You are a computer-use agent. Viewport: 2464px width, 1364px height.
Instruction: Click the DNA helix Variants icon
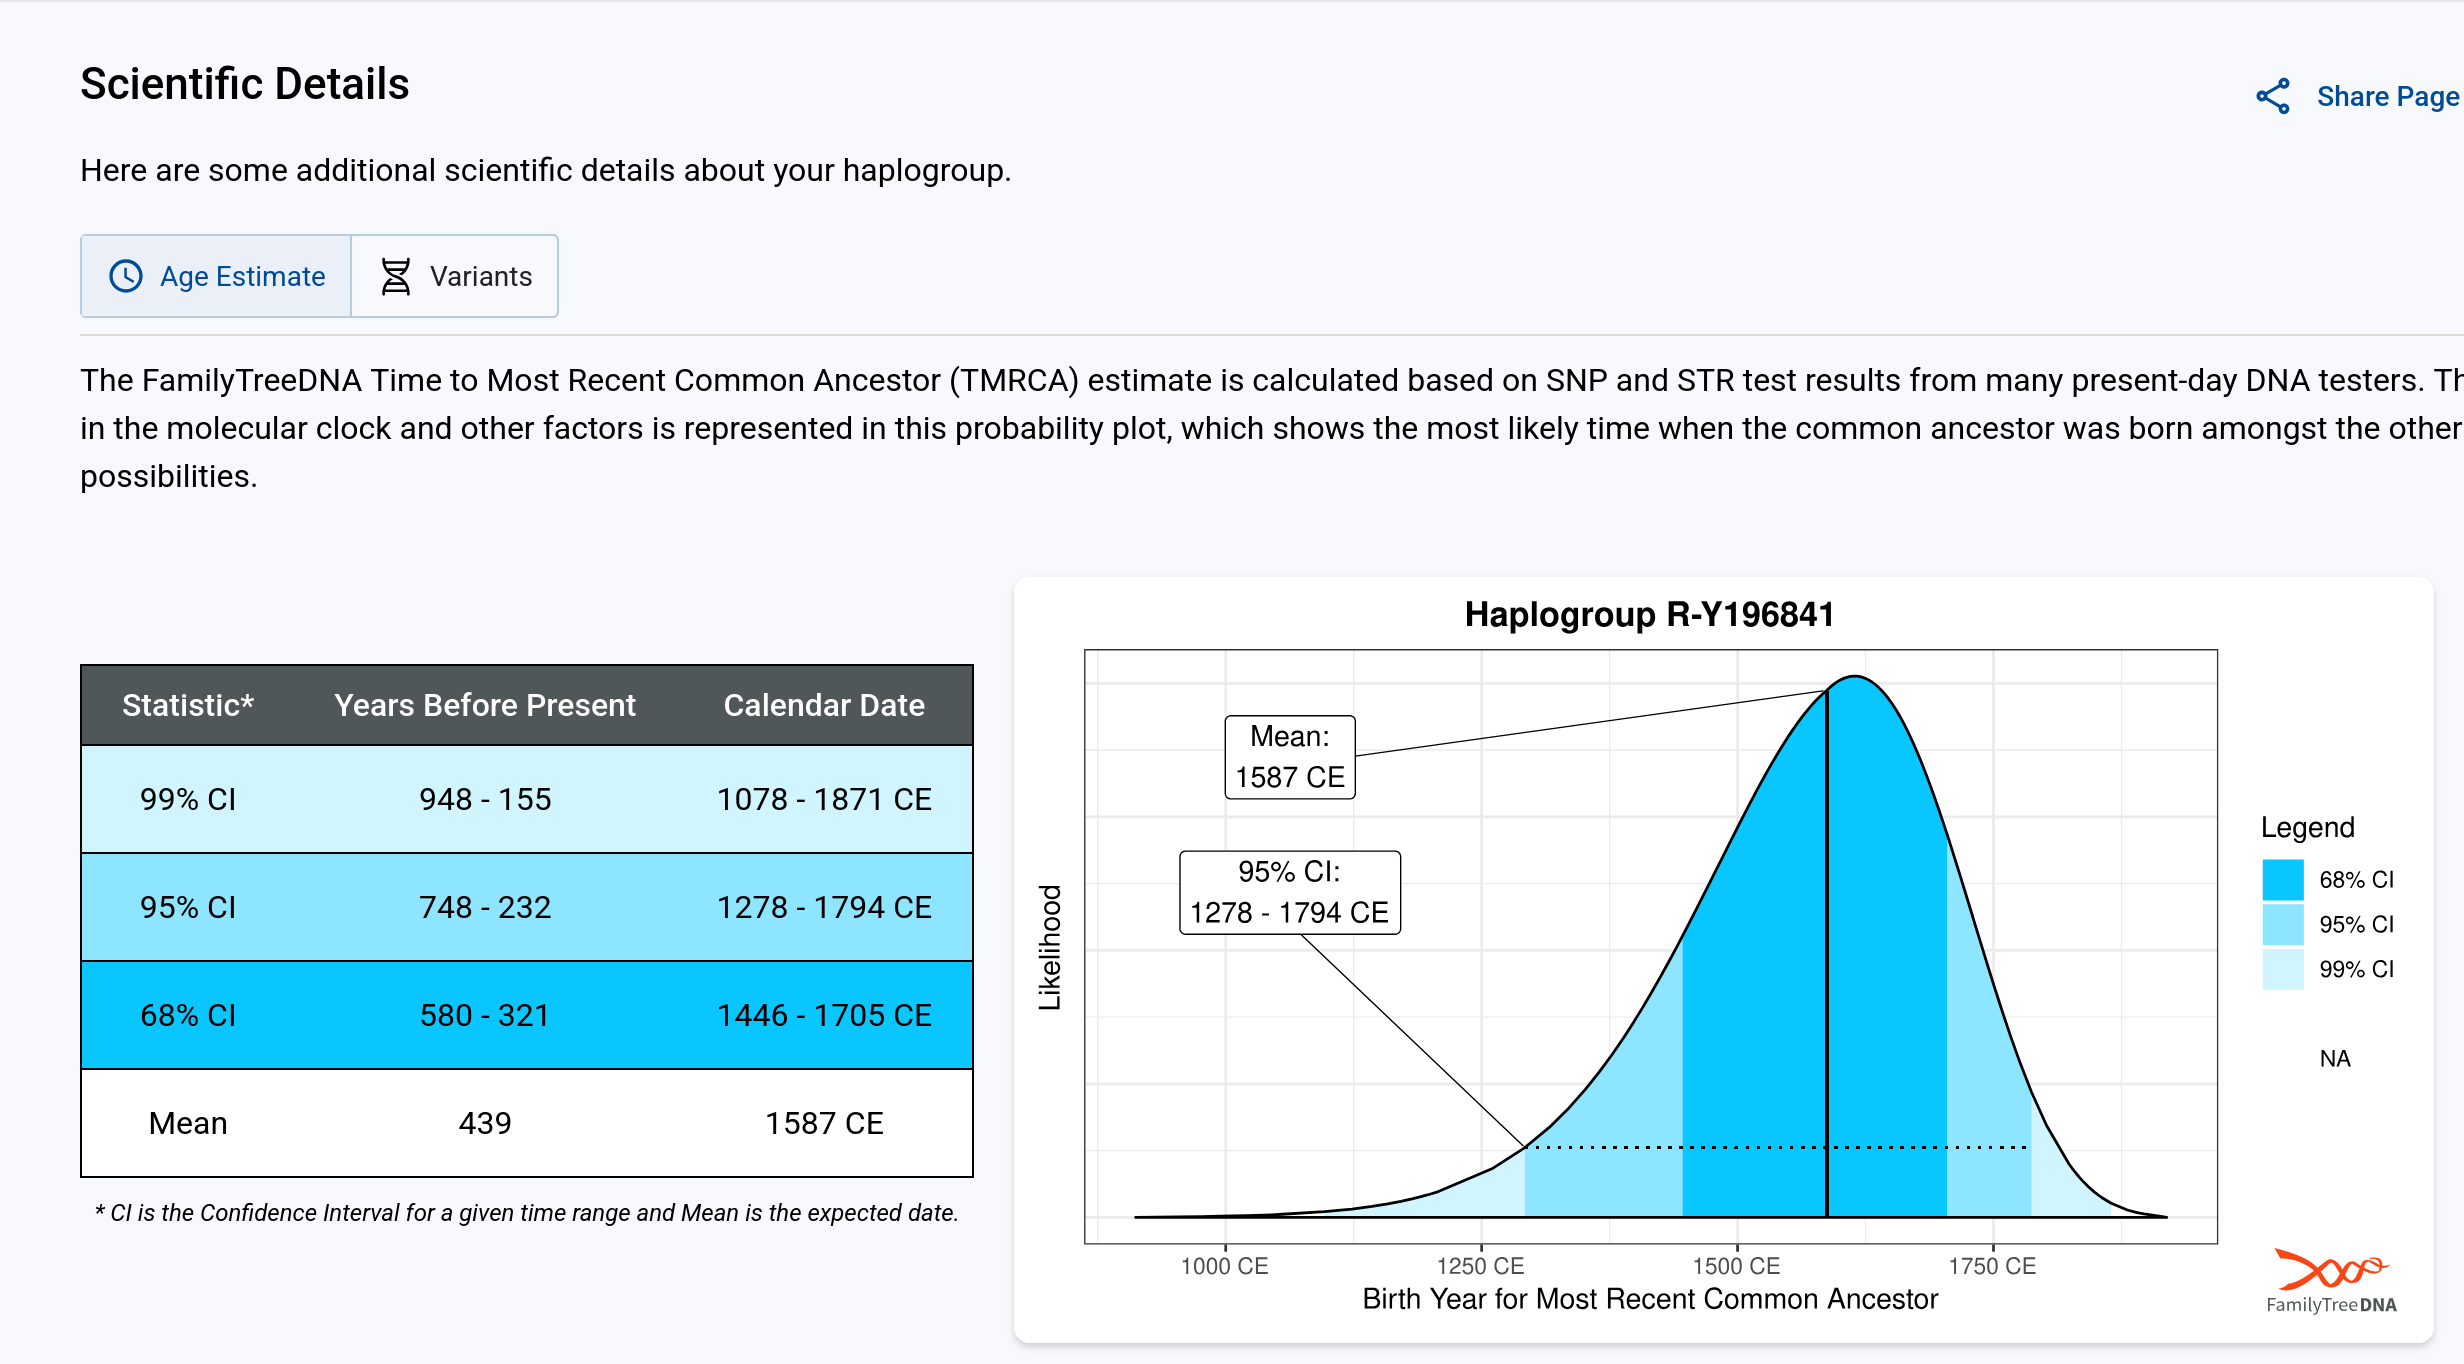click(x=396, y=276)
